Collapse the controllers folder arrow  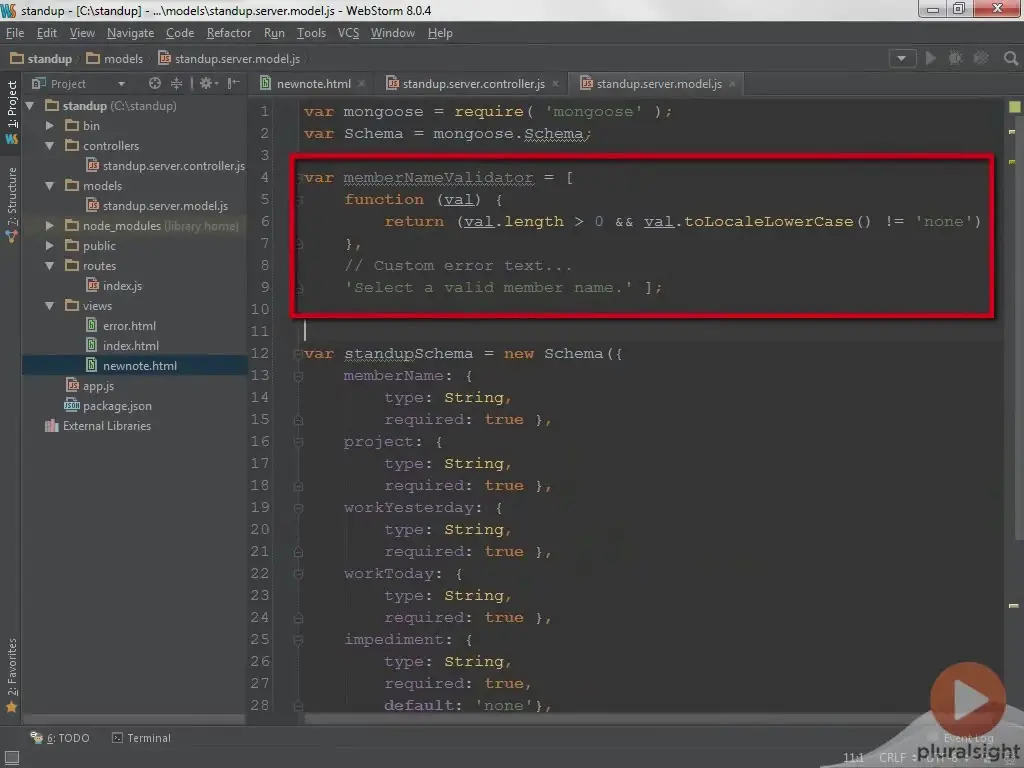pyautogui.click(x=50, y=146)
